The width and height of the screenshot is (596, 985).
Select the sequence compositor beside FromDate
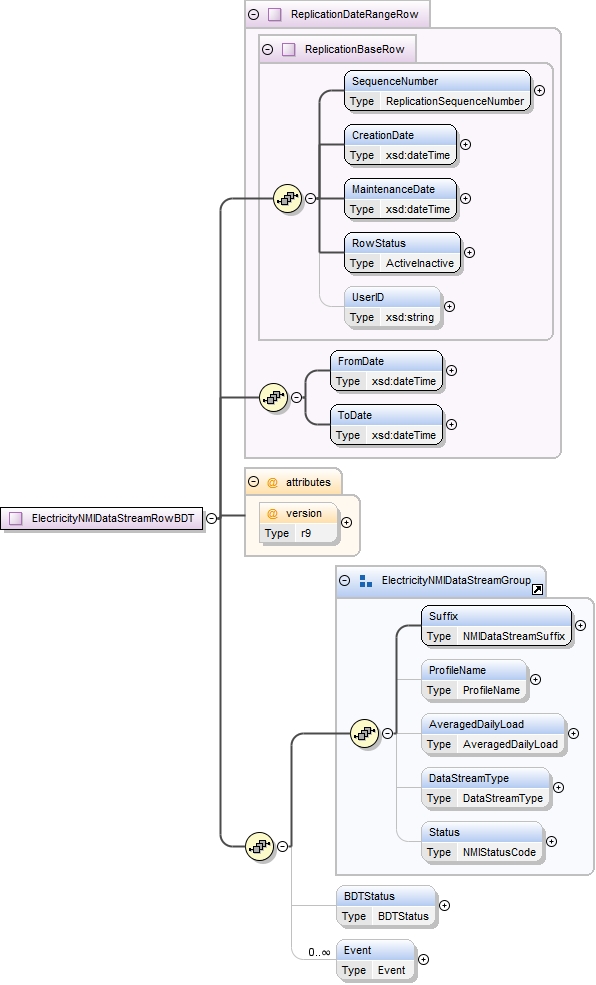(274, 398)
